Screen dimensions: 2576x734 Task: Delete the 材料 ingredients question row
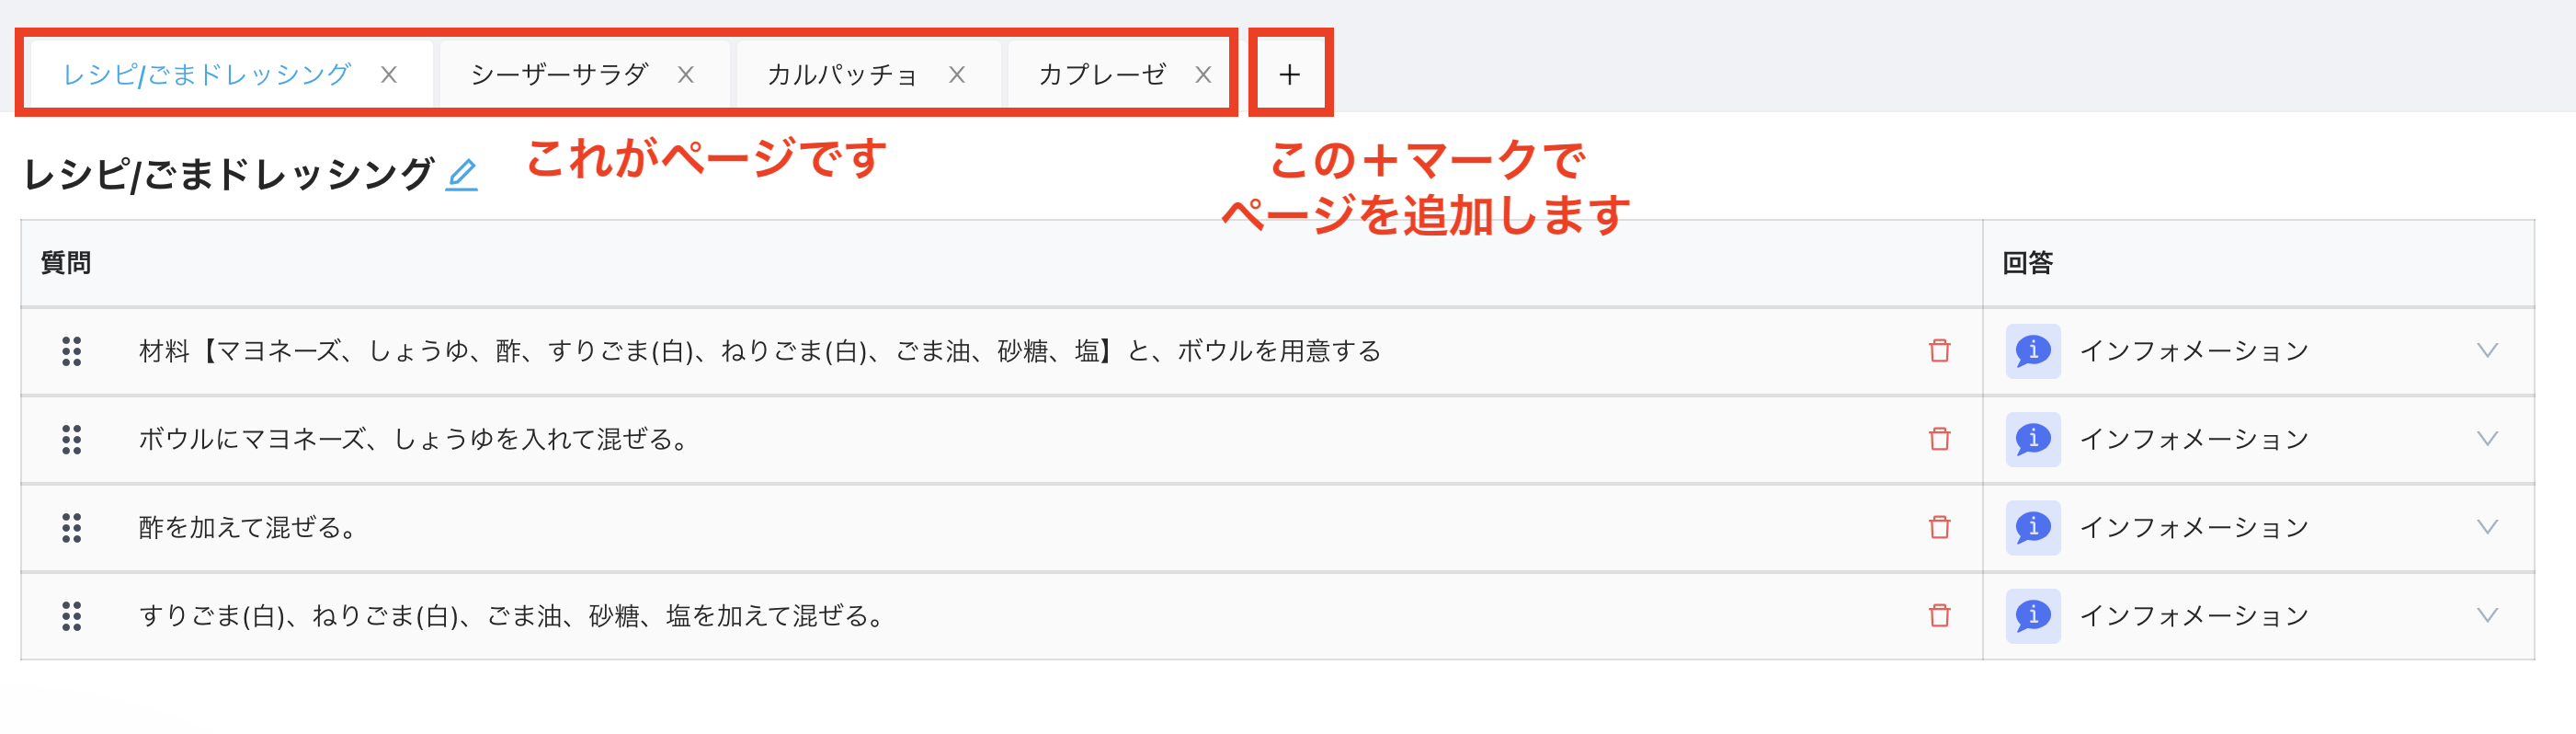[x=1939, y=351]
